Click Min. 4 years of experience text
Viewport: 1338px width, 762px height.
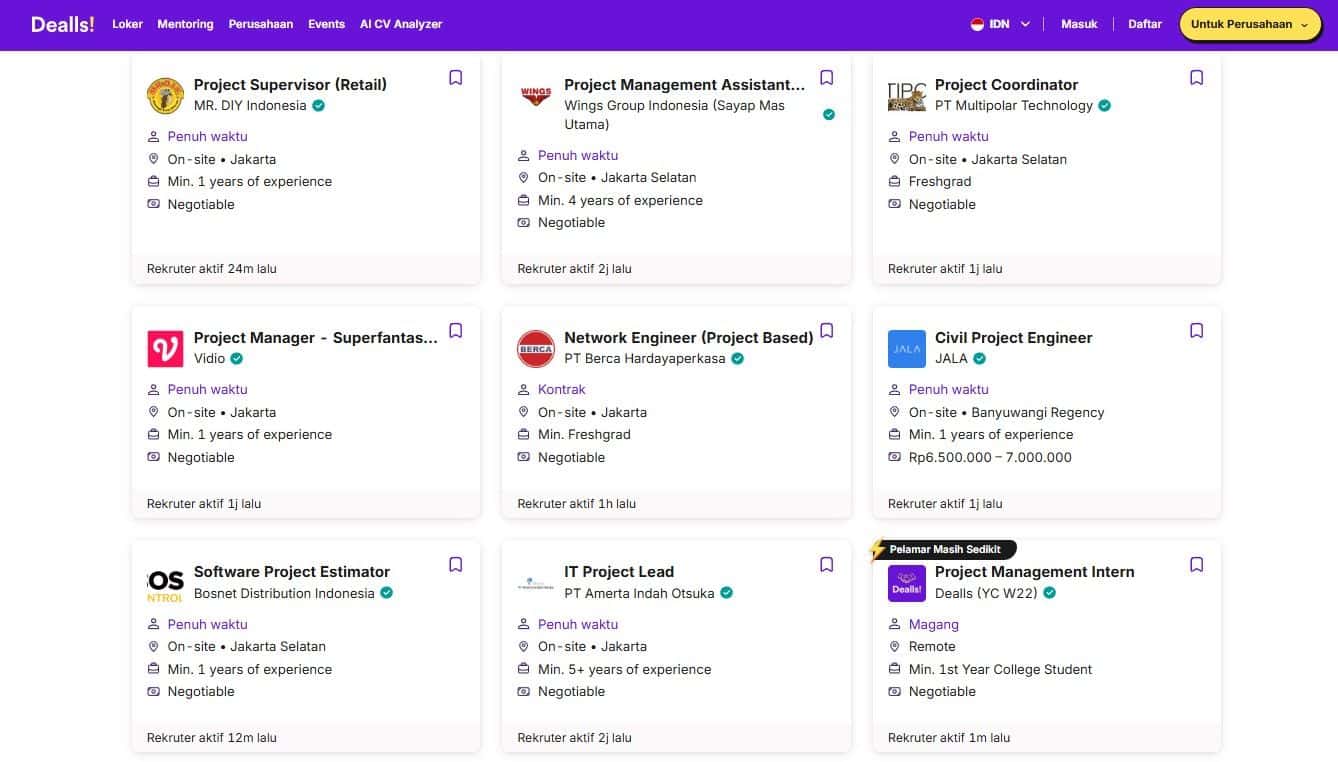click(x=620, y=200)
